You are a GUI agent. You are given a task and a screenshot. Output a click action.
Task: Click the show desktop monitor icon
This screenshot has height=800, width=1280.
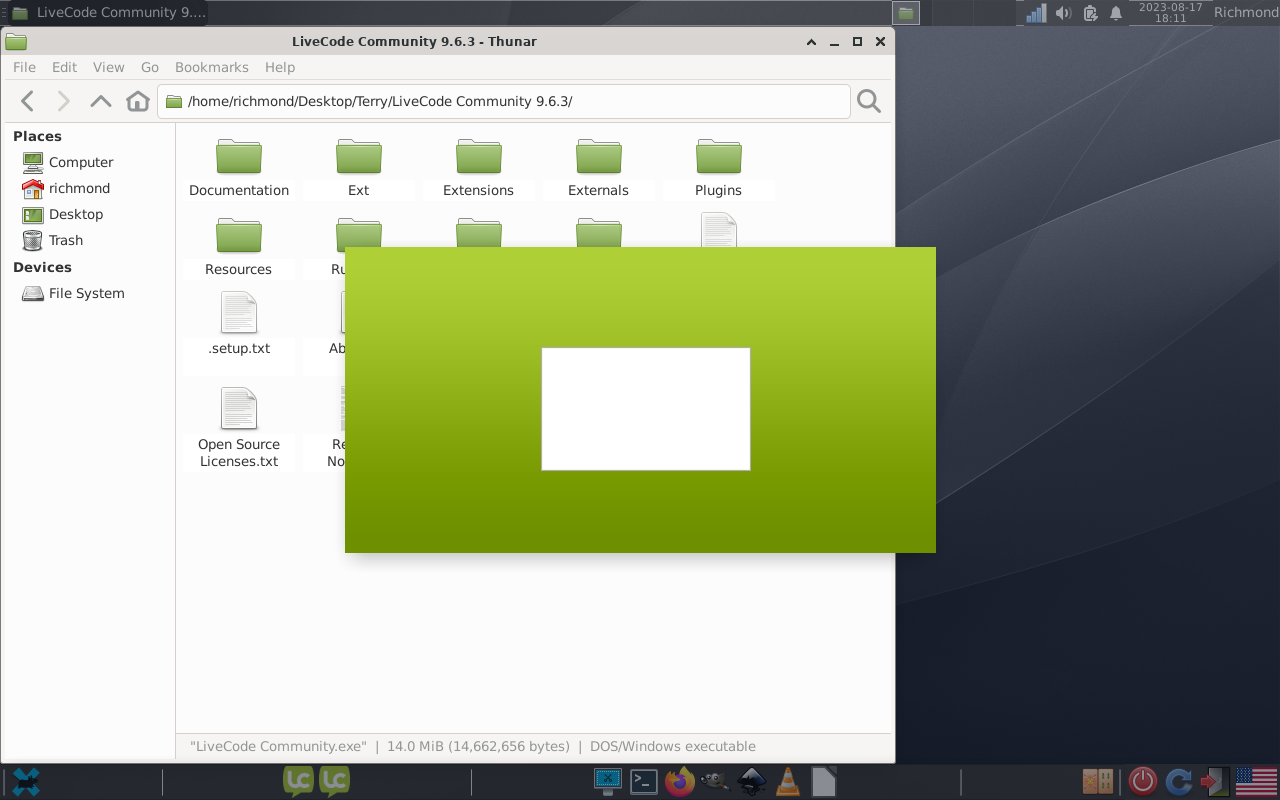[607, 781]
